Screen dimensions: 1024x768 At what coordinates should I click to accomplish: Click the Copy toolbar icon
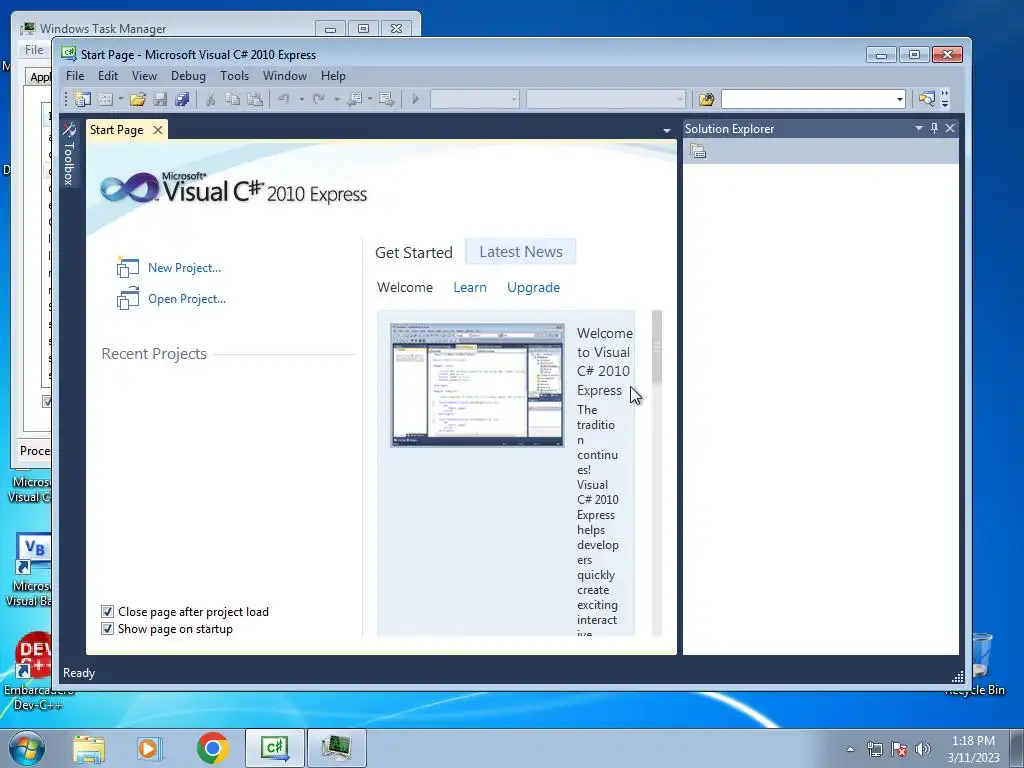(232, 99)
